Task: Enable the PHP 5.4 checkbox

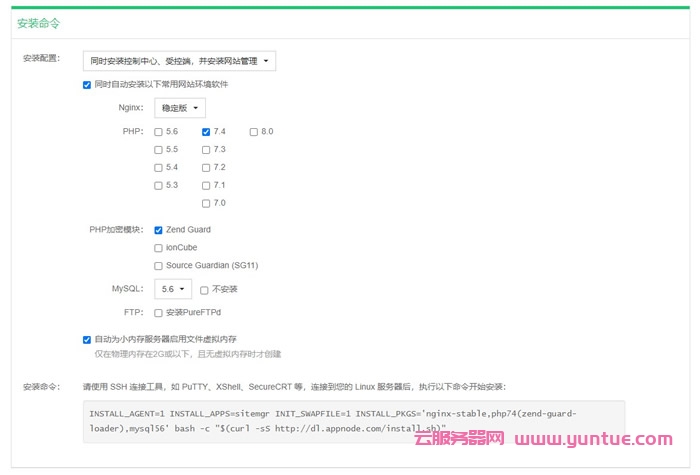Action: tap(158, 168)
